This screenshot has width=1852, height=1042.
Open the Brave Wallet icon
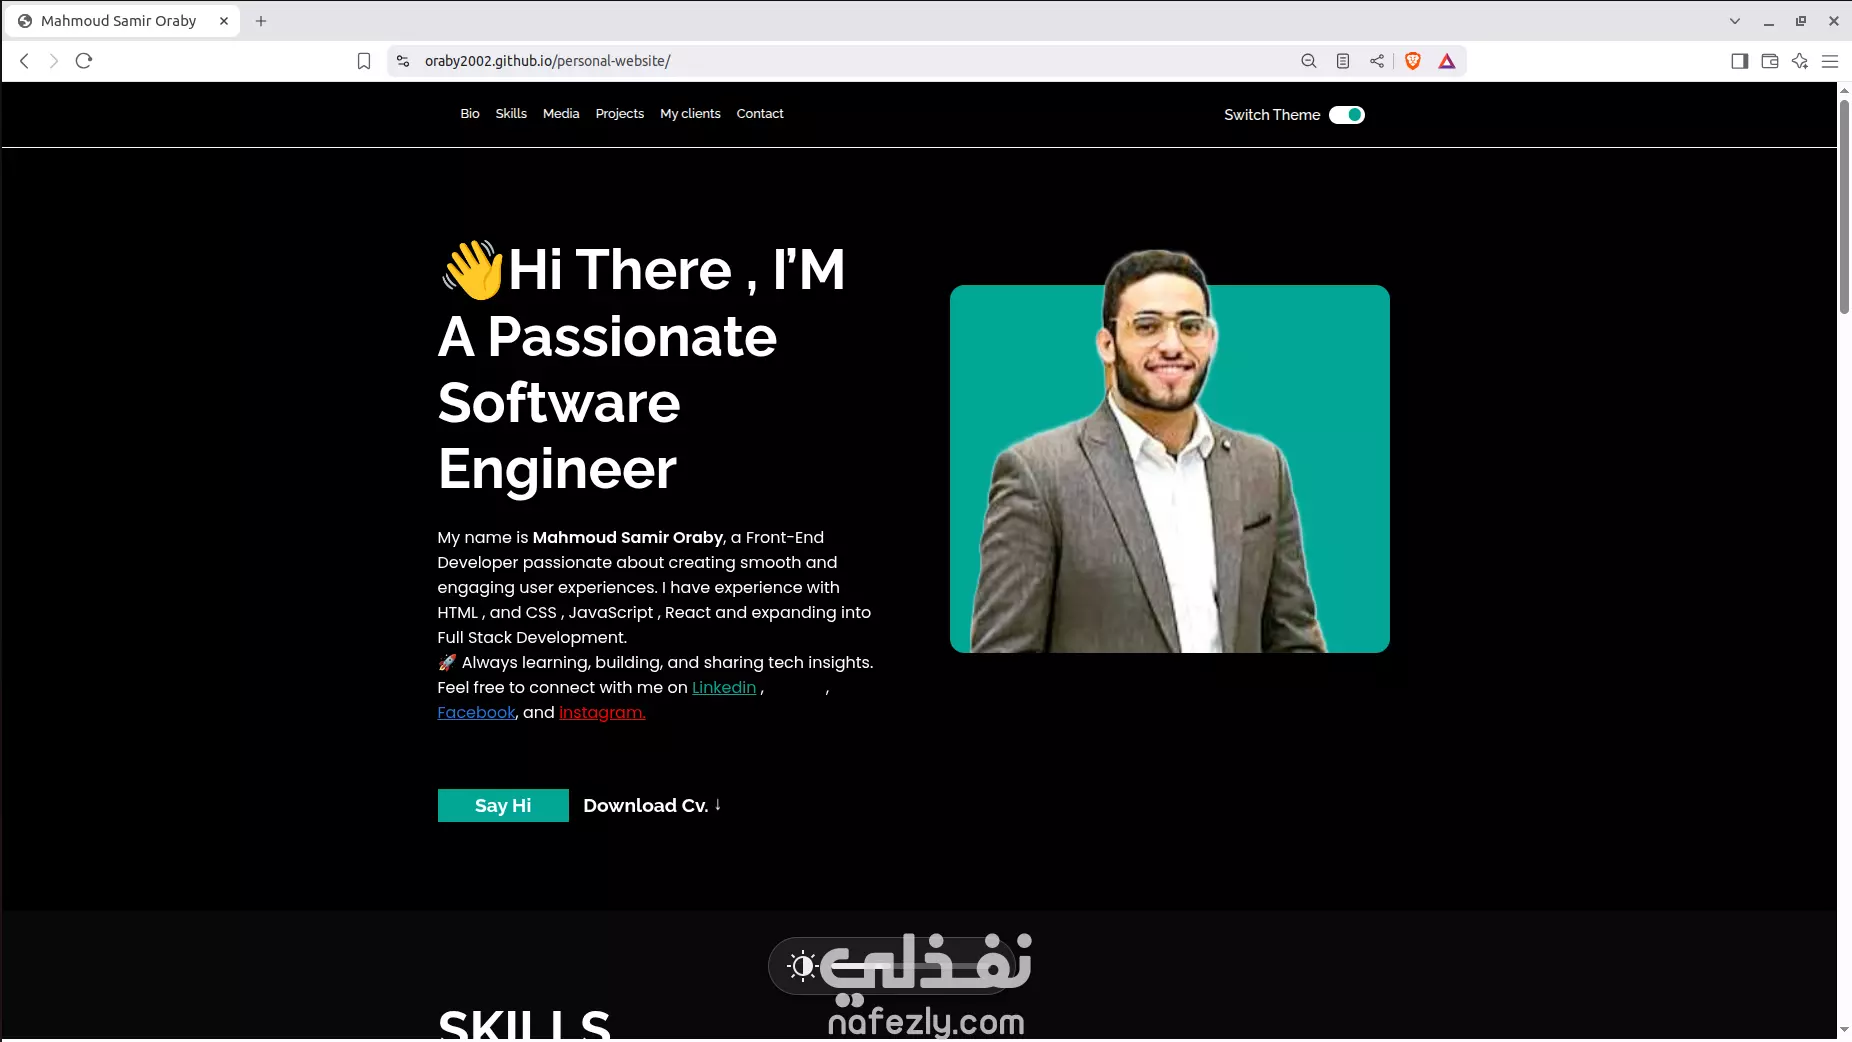[1770, 61]
